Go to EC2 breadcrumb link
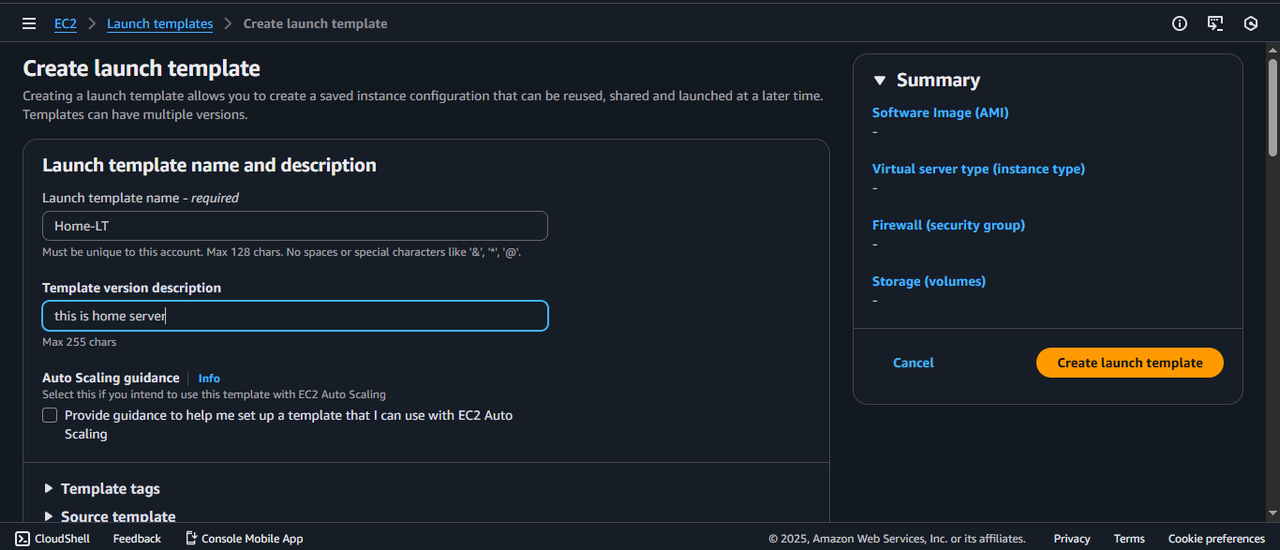 click(x=65, y=23)
